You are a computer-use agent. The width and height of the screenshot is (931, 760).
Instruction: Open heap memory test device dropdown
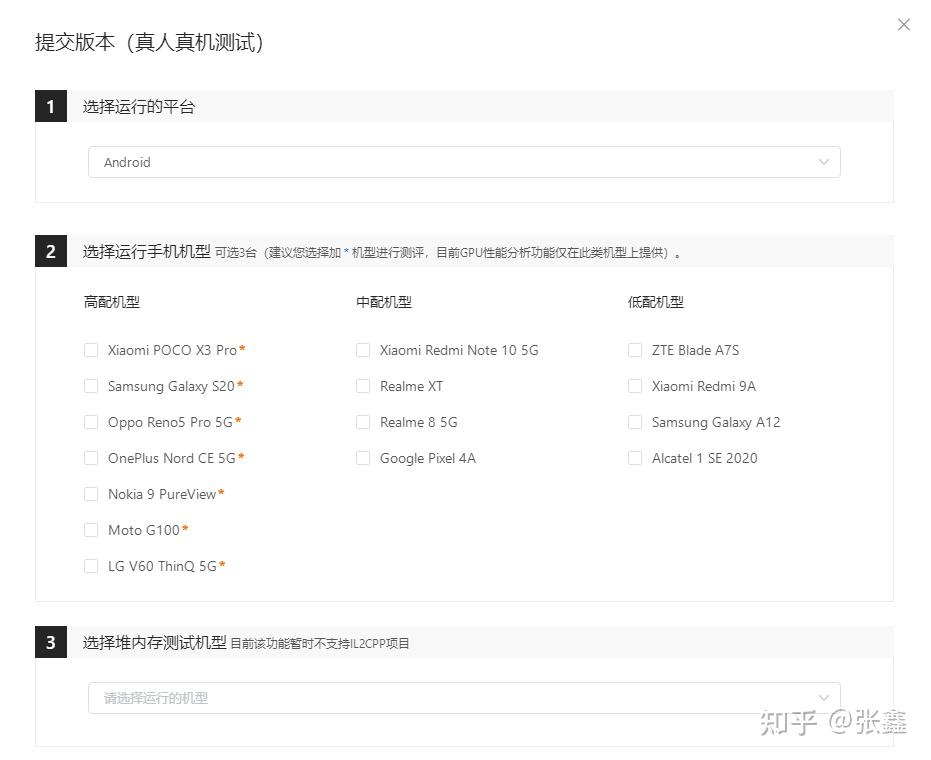464,698
